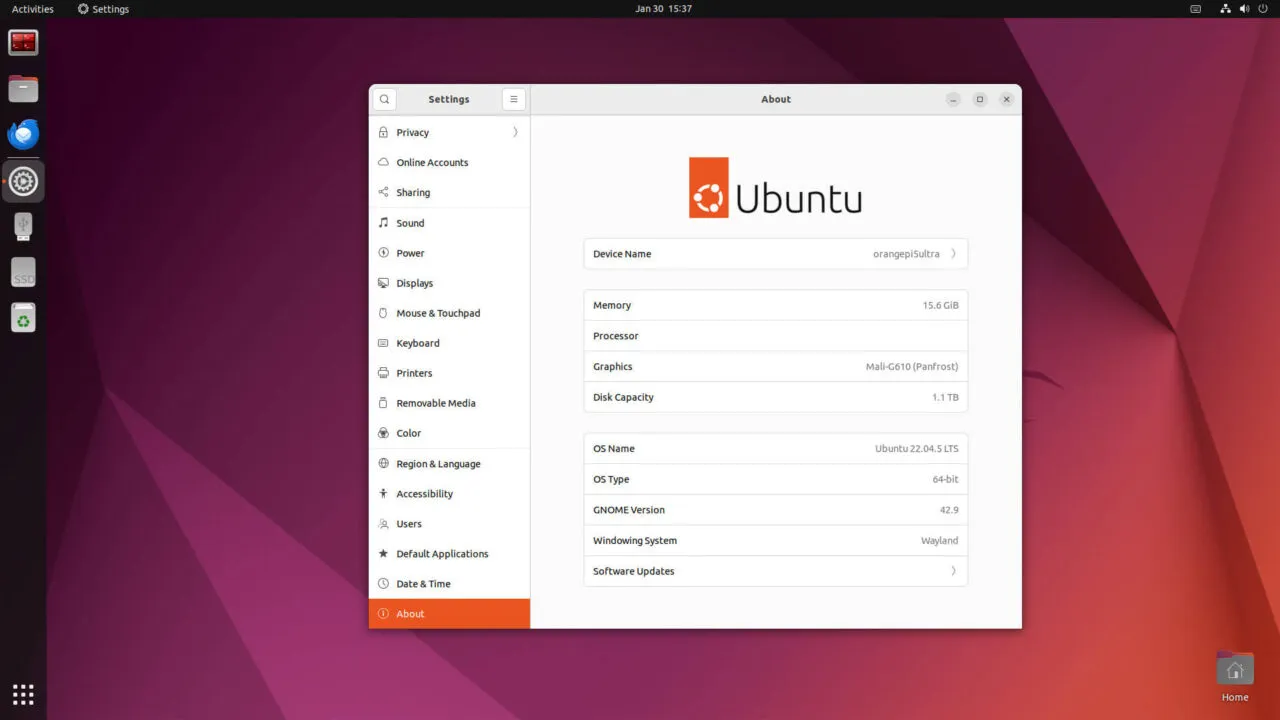Select the Accessibility settings entry

[x=424, y=494]
